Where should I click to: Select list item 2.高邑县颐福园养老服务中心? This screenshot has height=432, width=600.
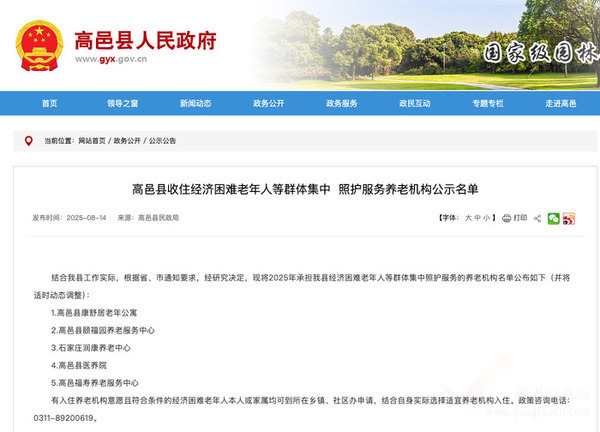point(103,331)
